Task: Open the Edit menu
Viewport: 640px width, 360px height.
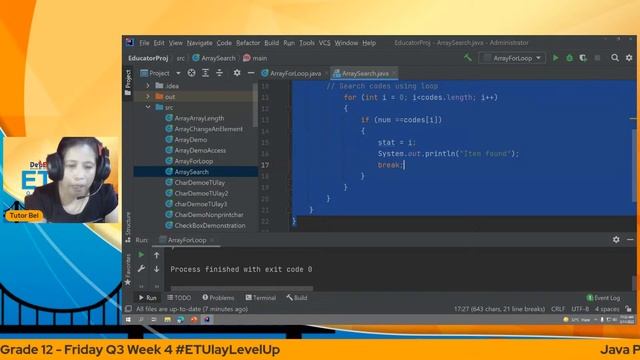Action: (159, 43)
